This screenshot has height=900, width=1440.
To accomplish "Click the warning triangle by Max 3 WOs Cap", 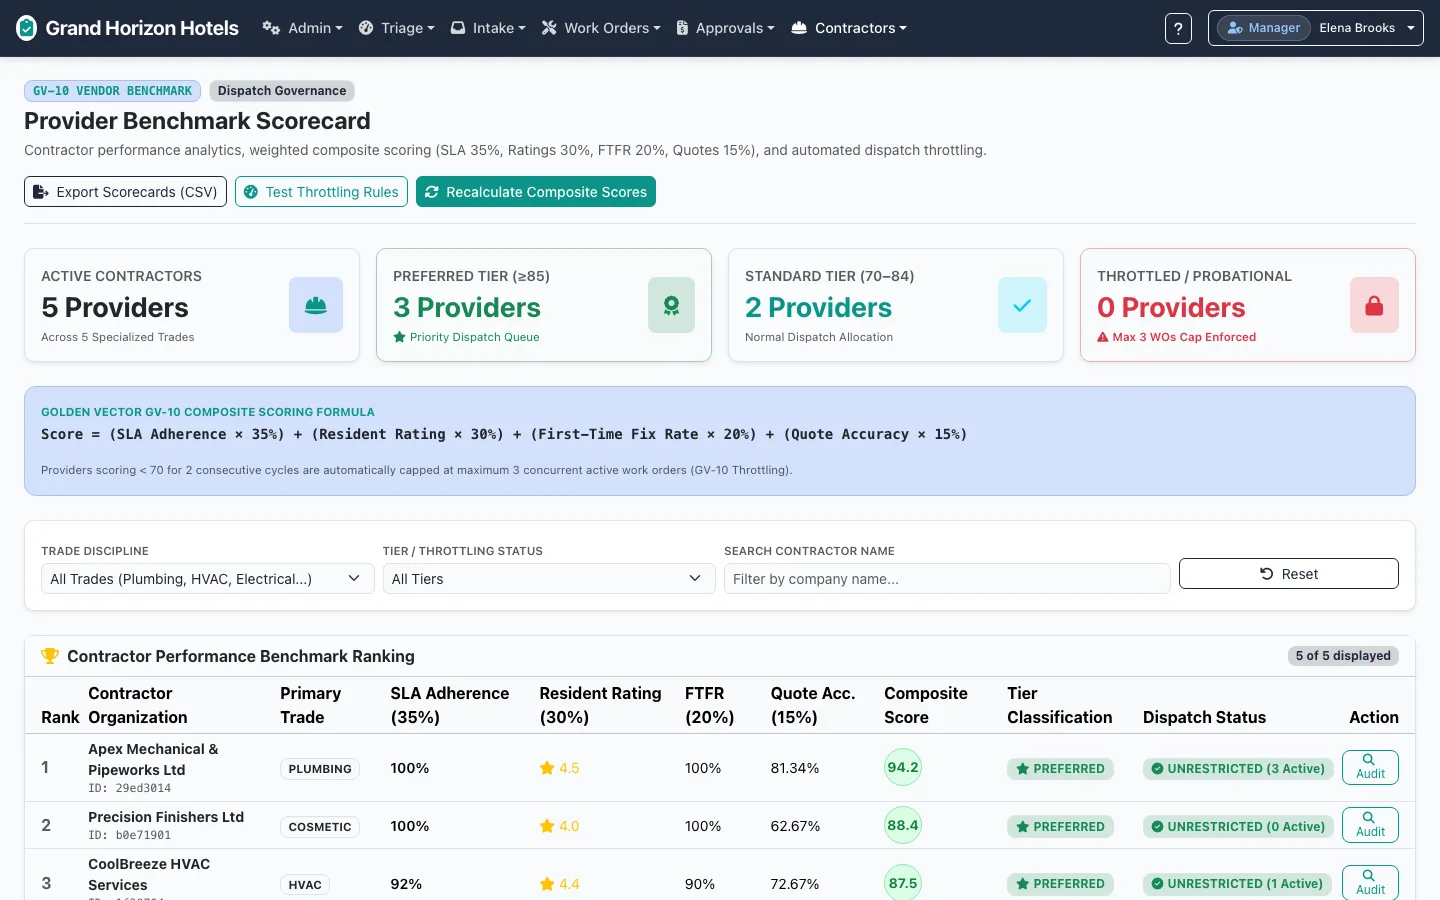I will (1103, 337).
